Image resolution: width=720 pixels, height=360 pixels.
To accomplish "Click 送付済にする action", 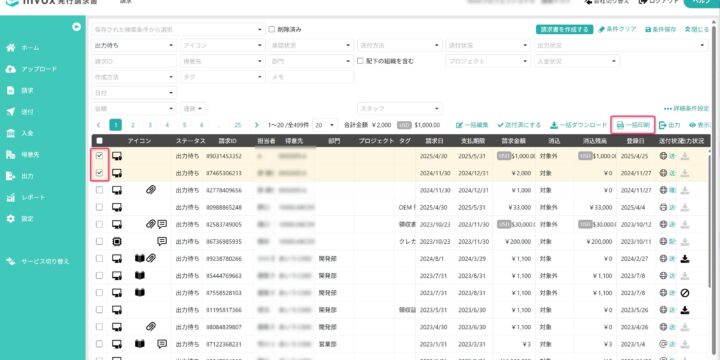I will [x=519, y=125].
